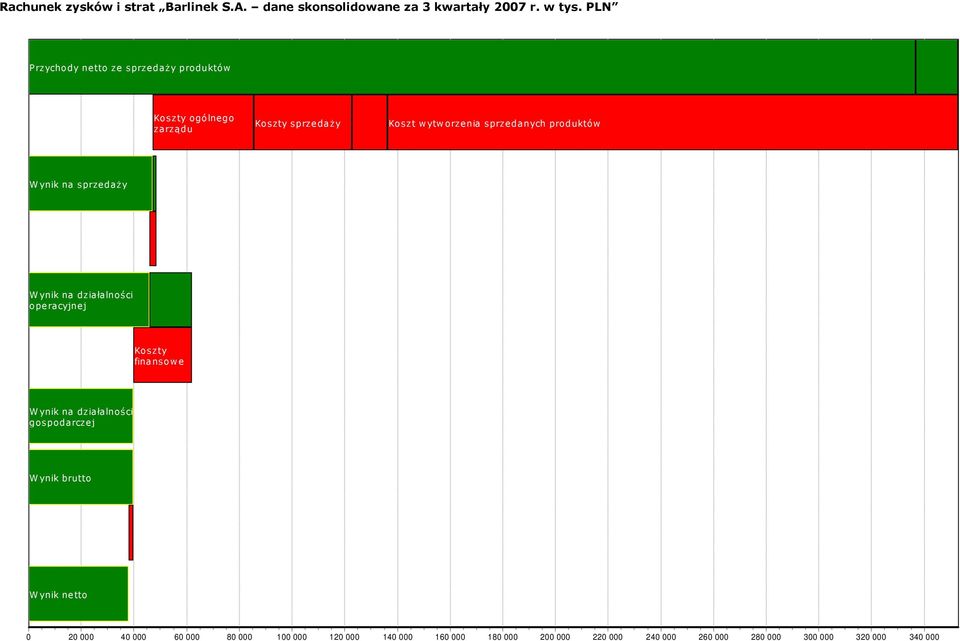Screen dimensions: 960x641
Task: Click the axis label 340 000
Action: click(x=924, y=637)
